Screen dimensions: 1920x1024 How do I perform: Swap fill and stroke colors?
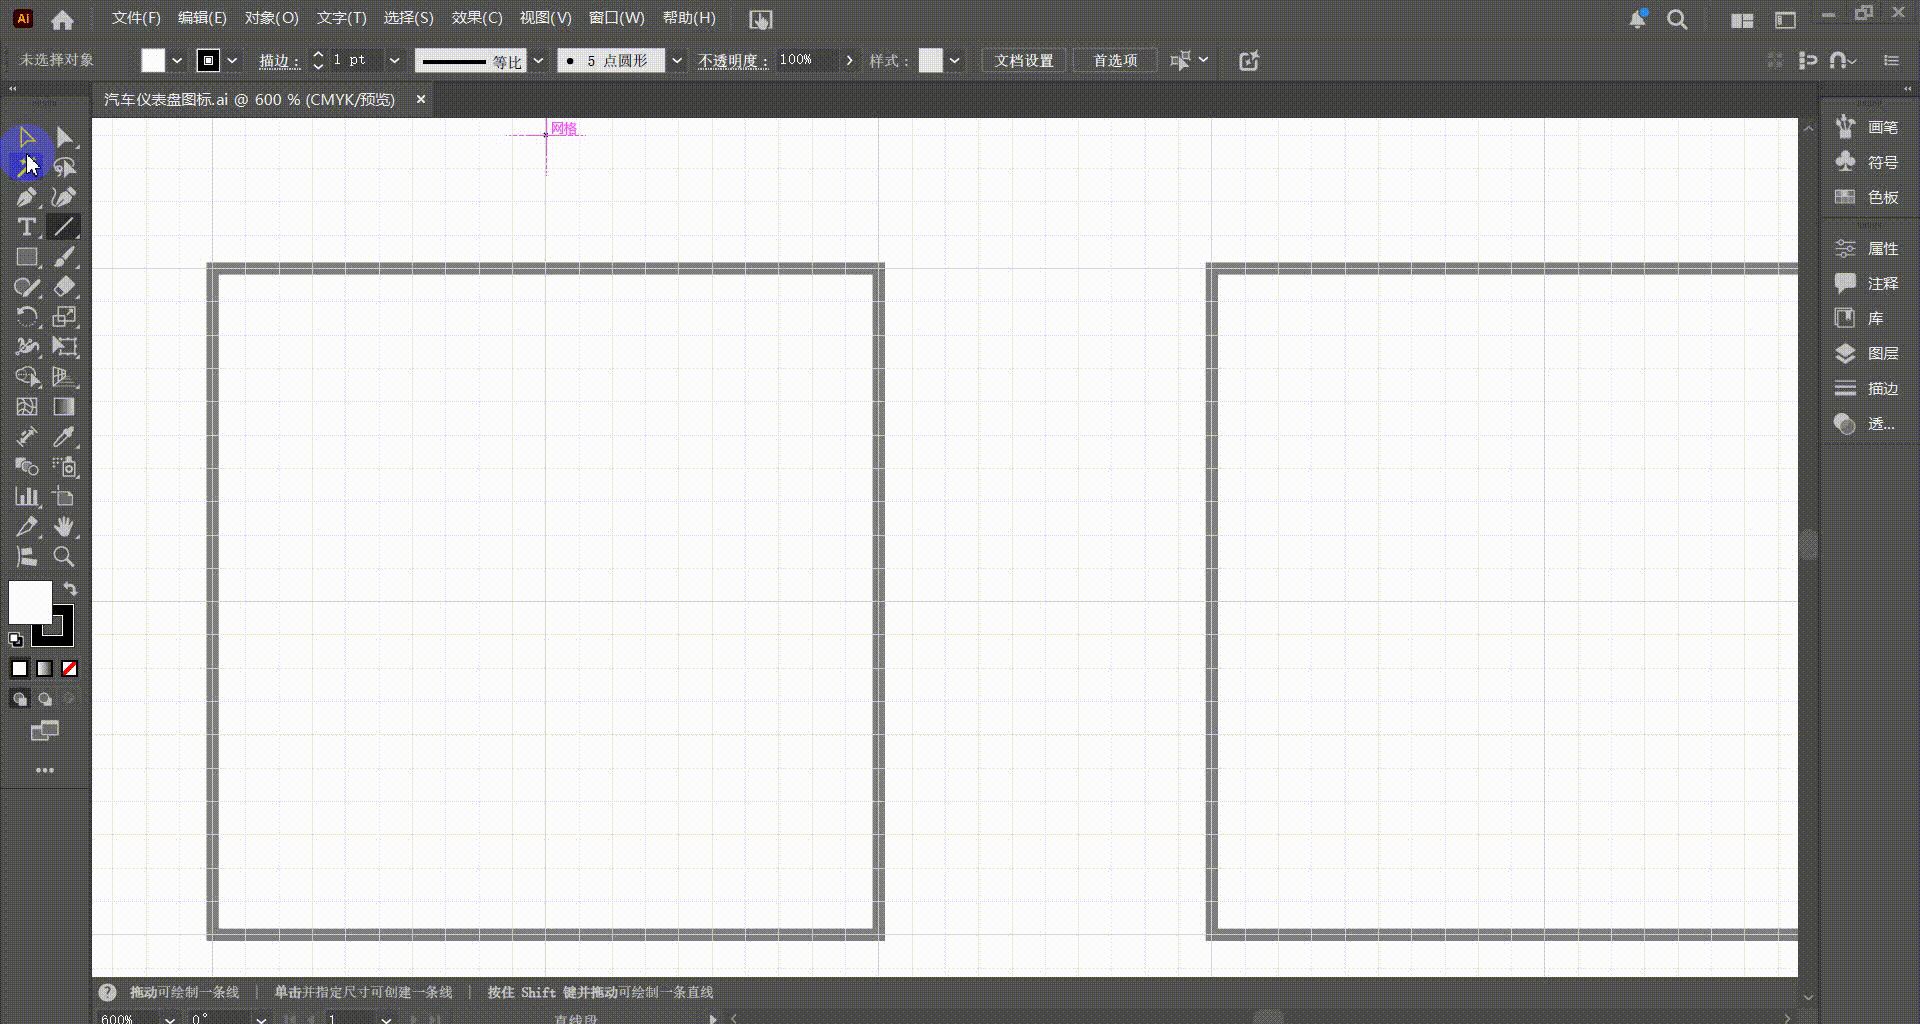(70, 589)
